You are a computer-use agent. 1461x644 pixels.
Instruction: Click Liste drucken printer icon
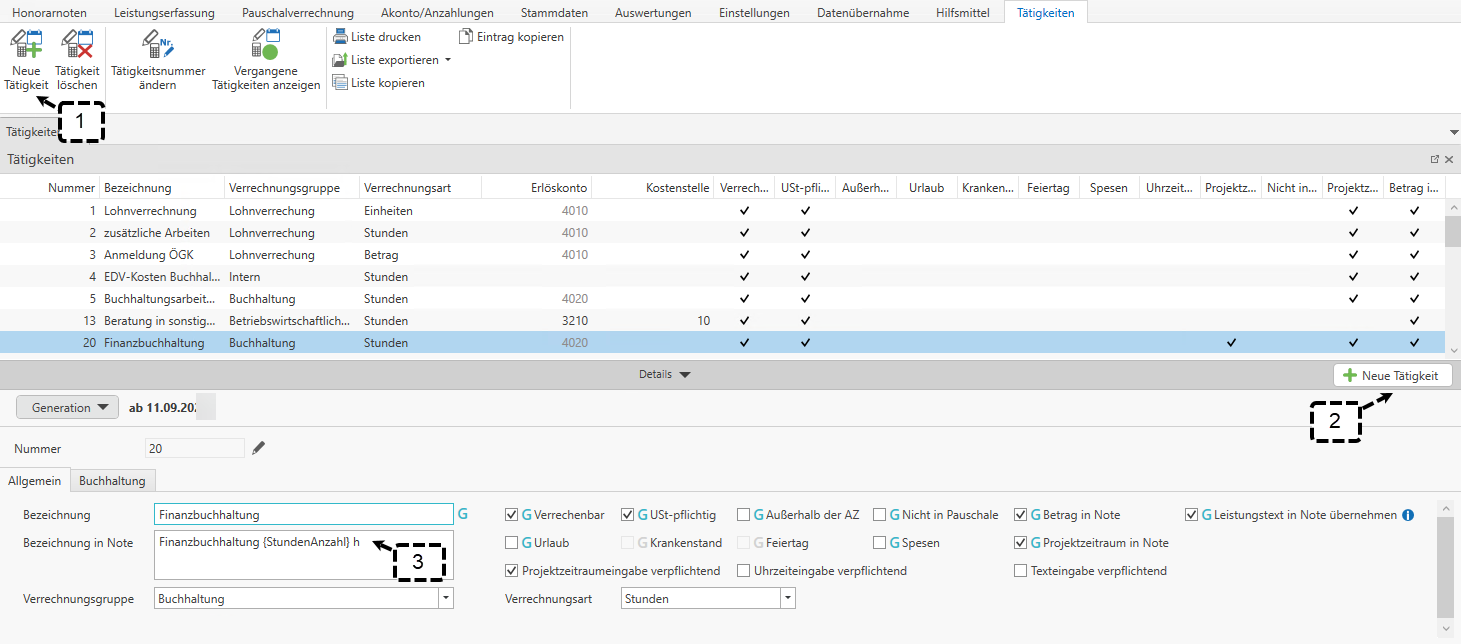340,37
